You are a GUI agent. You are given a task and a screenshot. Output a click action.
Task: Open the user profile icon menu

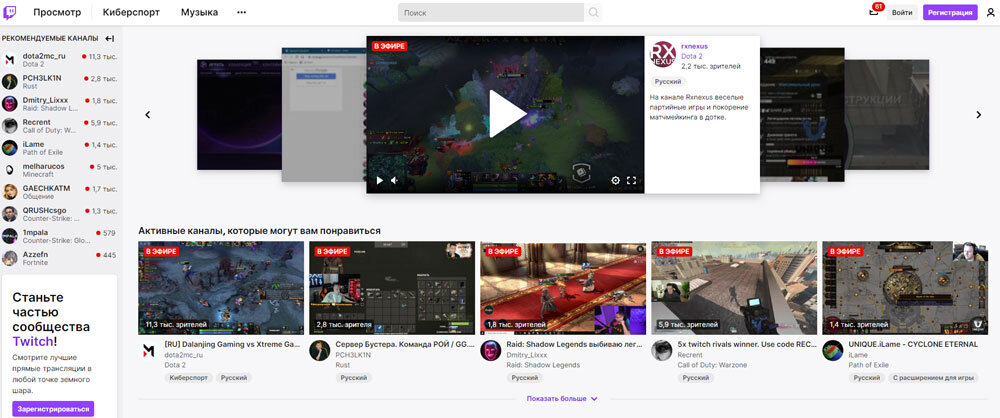pyautogui.click(x=990, y=12)
